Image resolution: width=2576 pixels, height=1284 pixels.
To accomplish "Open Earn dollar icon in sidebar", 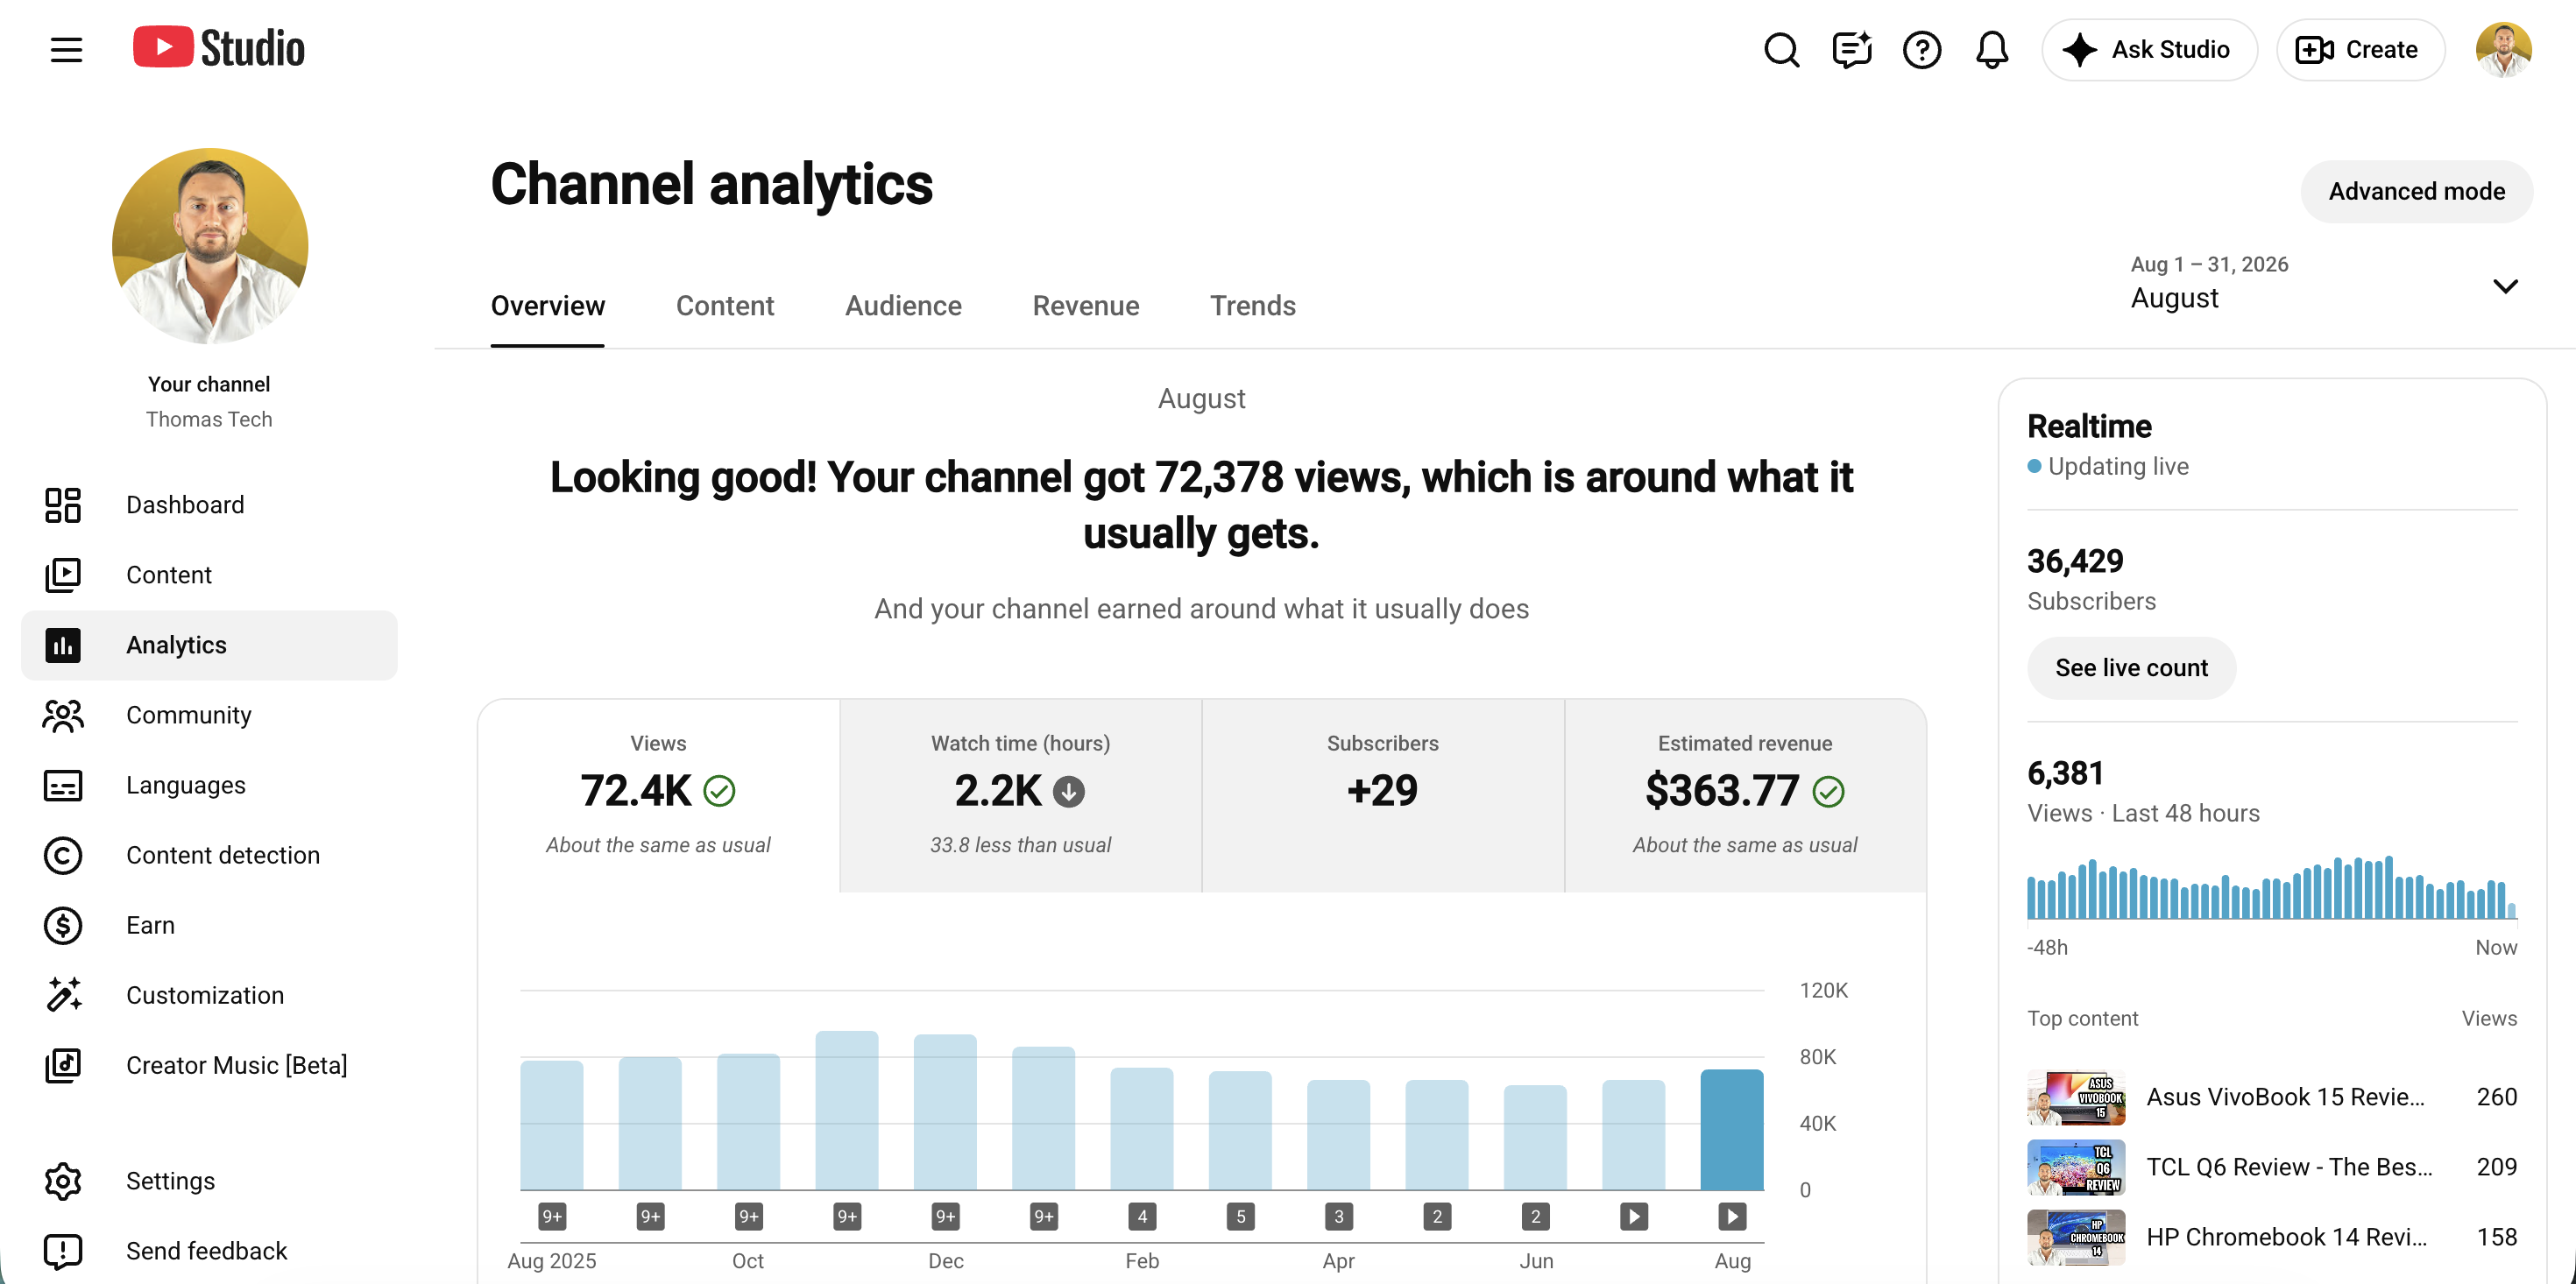I will [63, 925].
